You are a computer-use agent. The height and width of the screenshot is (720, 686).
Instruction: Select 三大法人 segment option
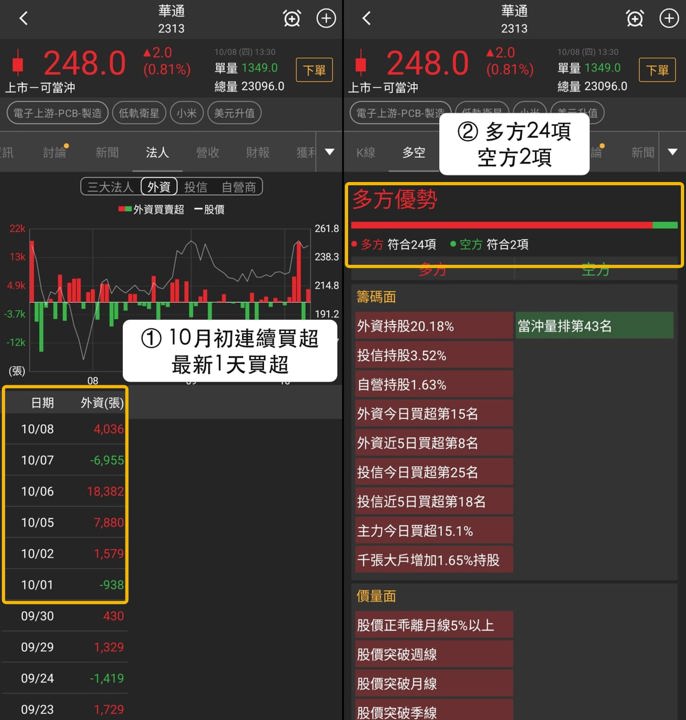click(110, 187)
